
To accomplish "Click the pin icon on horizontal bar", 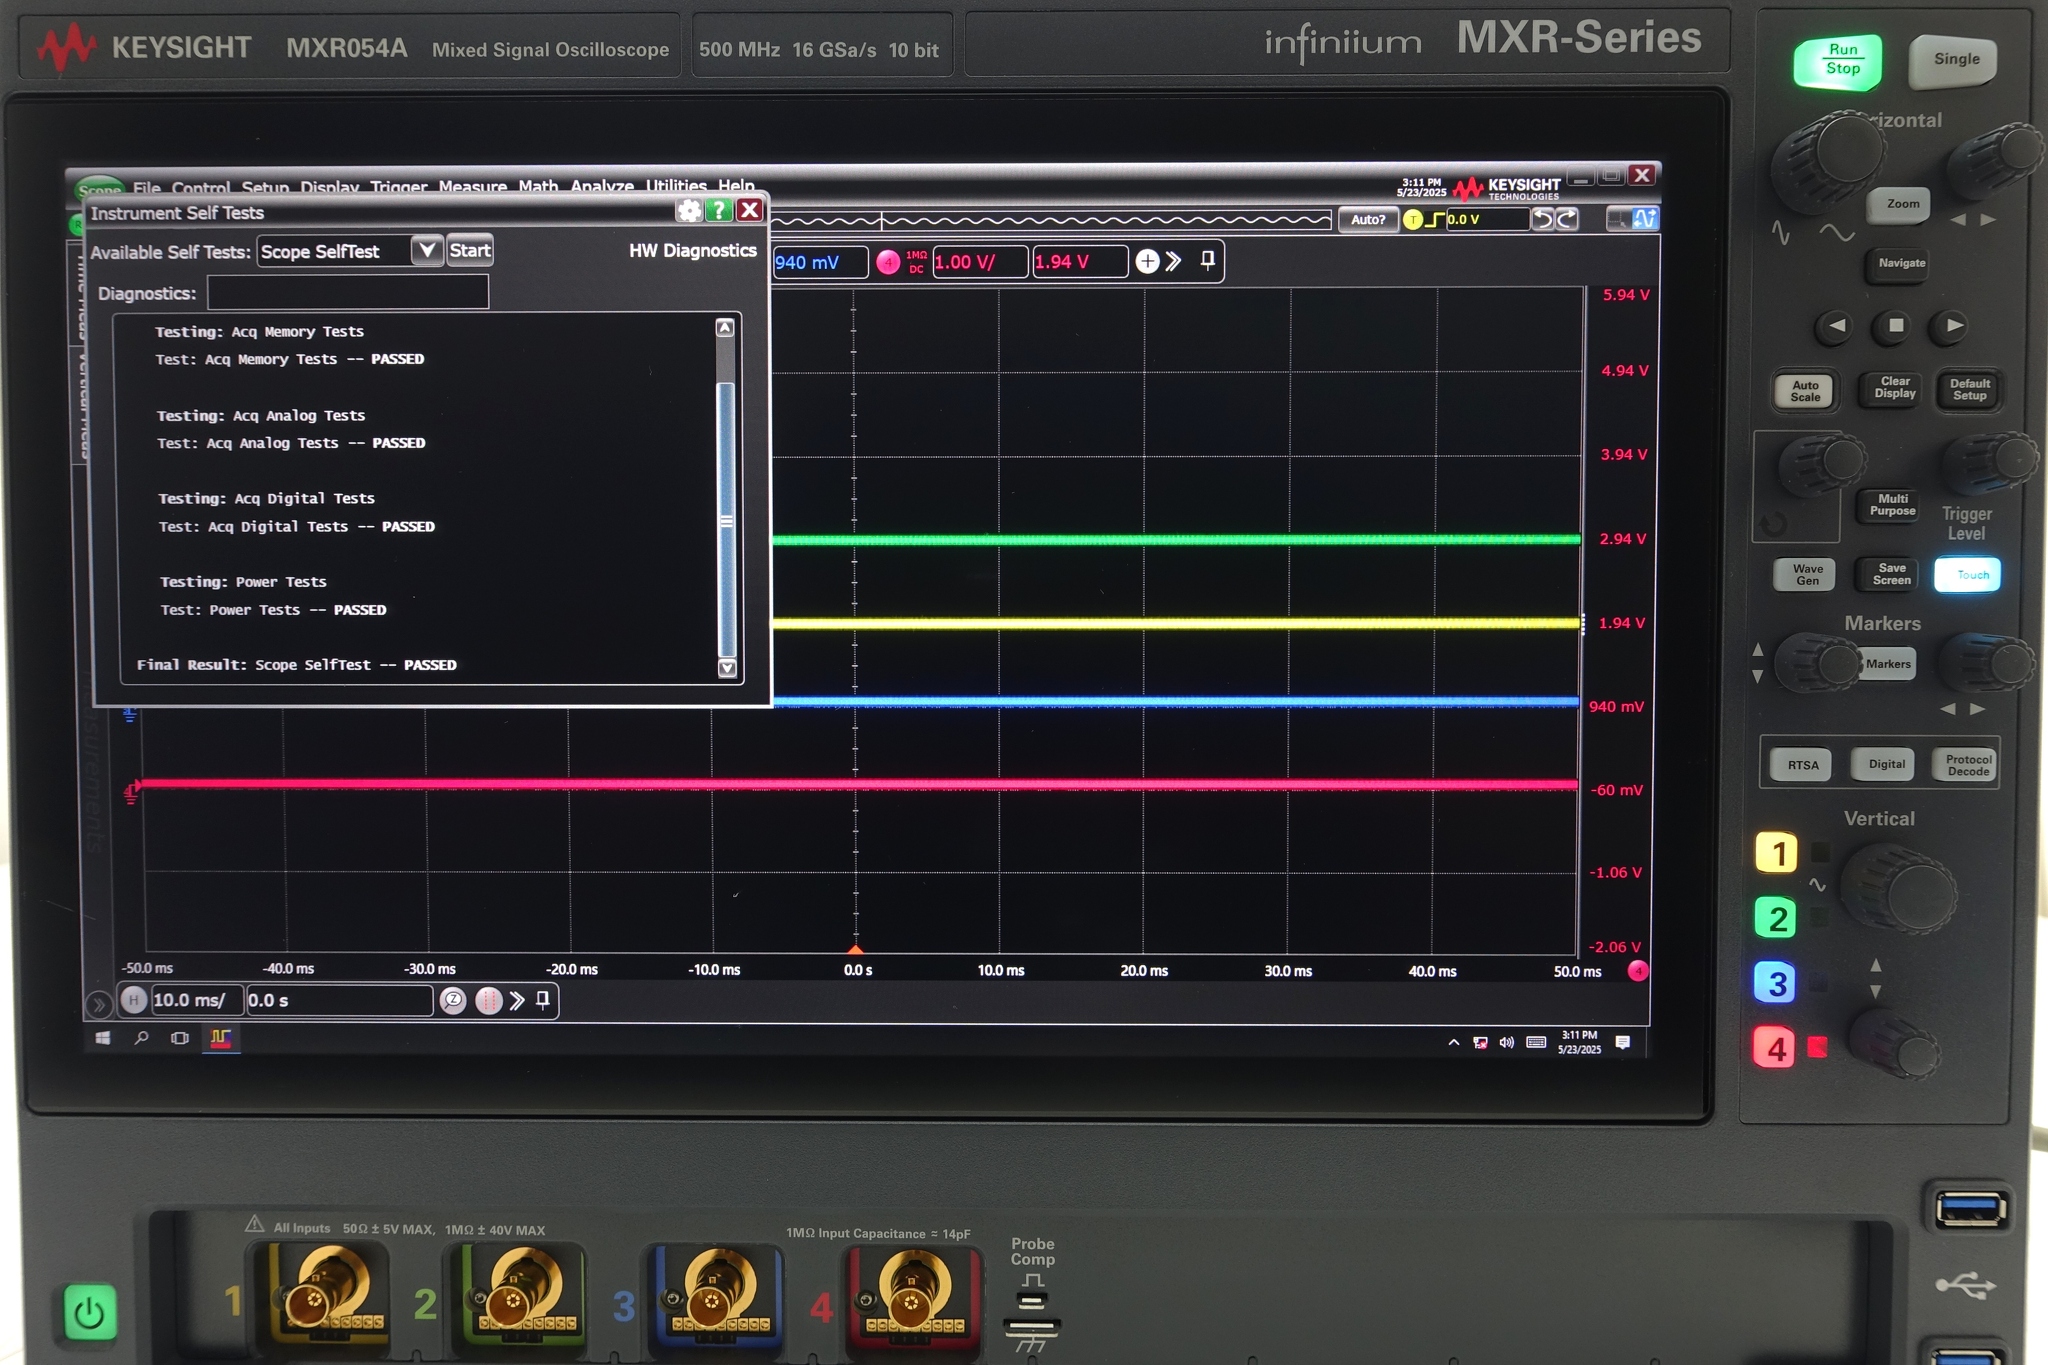I will point(543,1000).
